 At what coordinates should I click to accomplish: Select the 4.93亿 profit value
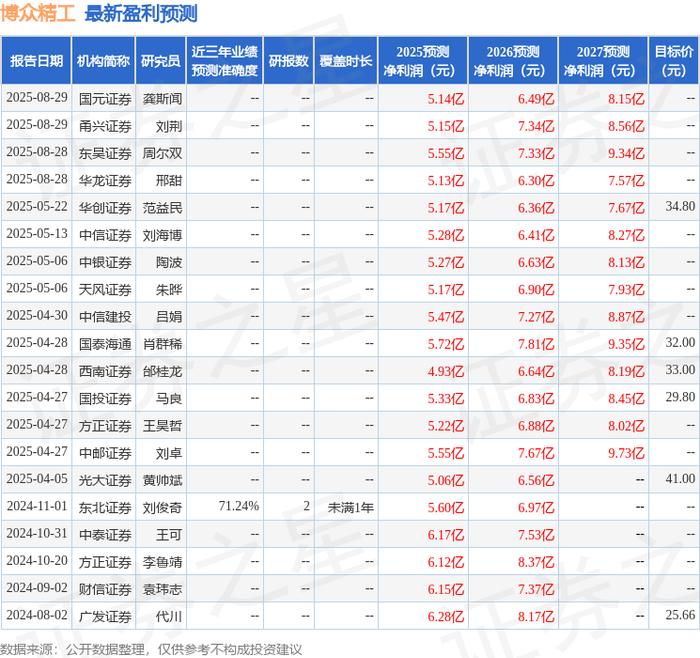click(x=446, y=371)
